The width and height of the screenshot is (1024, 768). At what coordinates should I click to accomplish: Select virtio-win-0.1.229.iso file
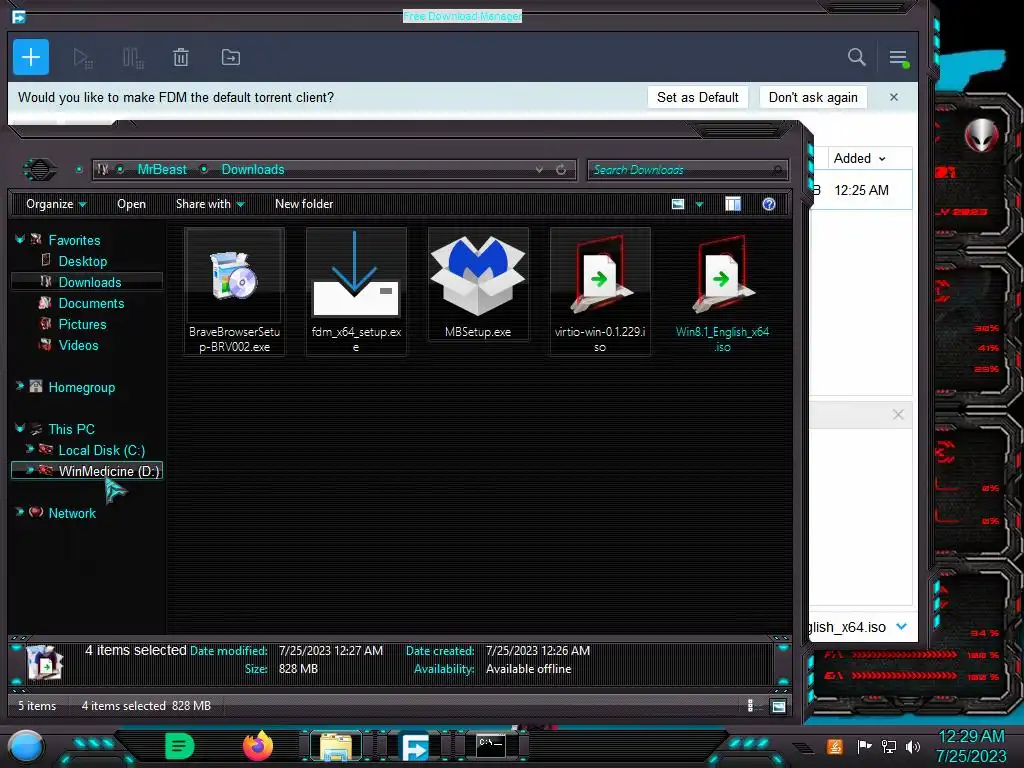tap(600, 291)
